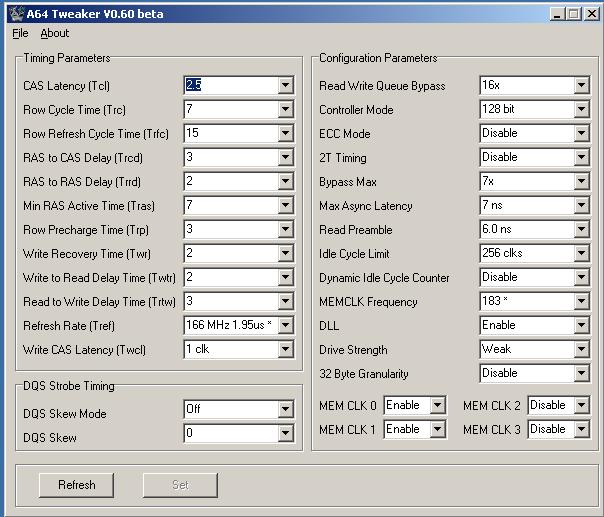Expand the Bypass Max dropdown
604x517 pixels.
coord(581,181)
